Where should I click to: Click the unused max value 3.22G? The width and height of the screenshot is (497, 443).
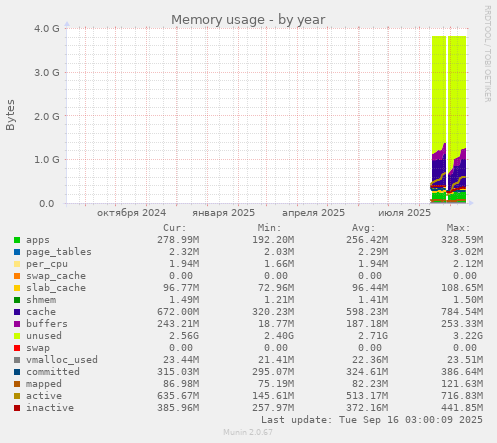coord(468,336)
